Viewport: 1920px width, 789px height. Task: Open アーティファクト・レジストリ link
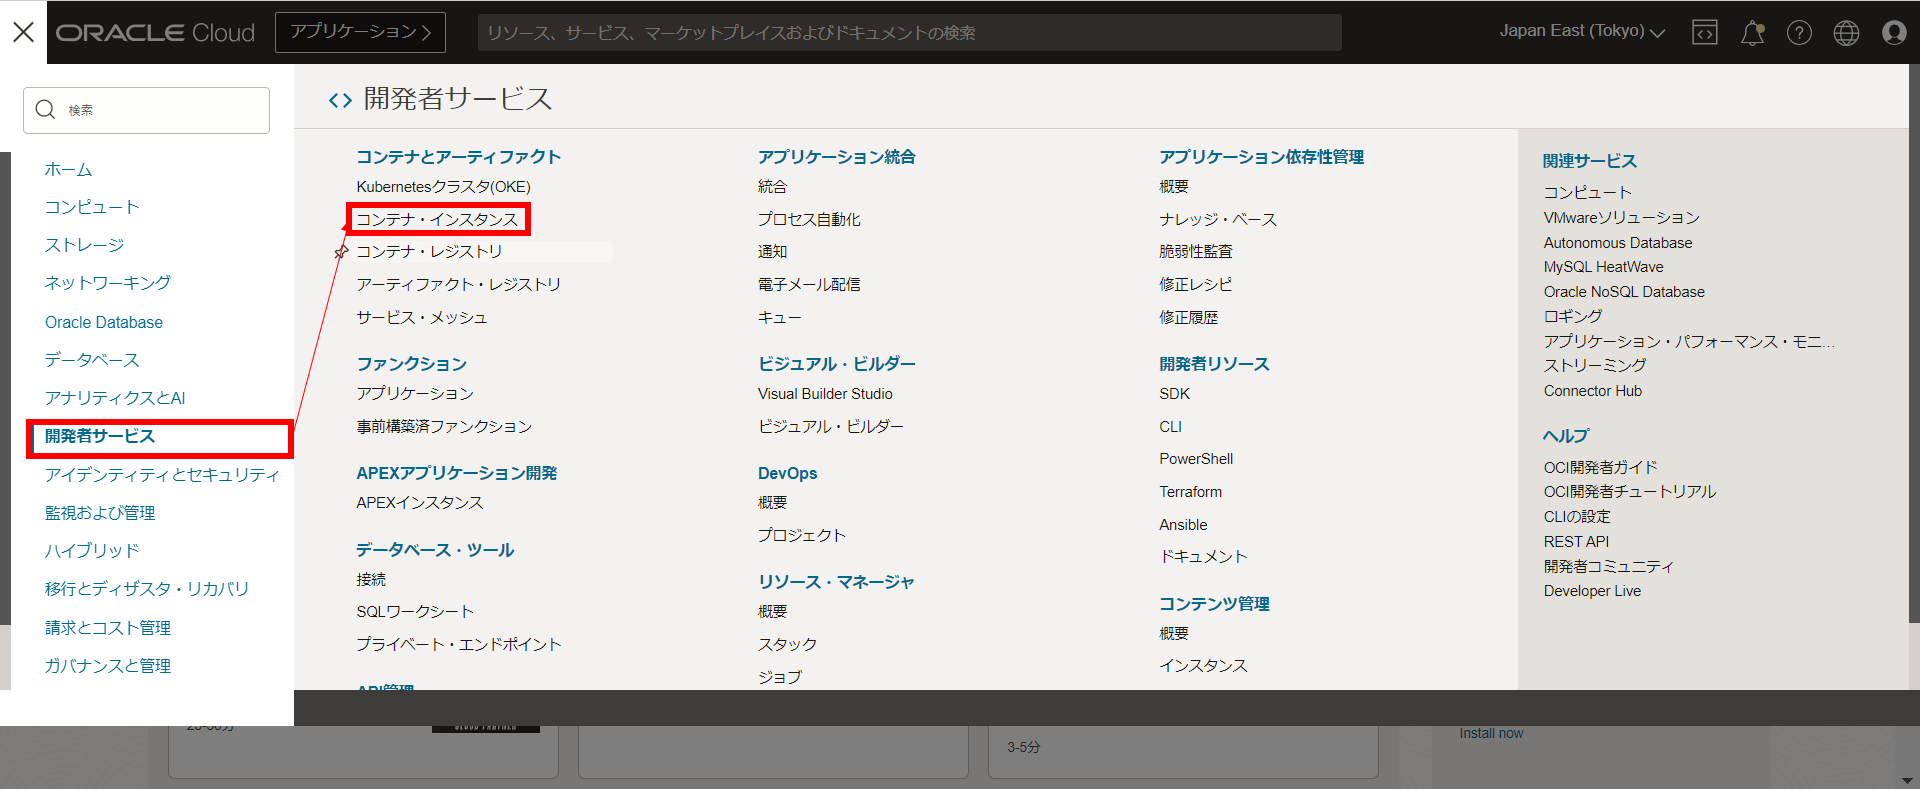[x=458, y=285]
